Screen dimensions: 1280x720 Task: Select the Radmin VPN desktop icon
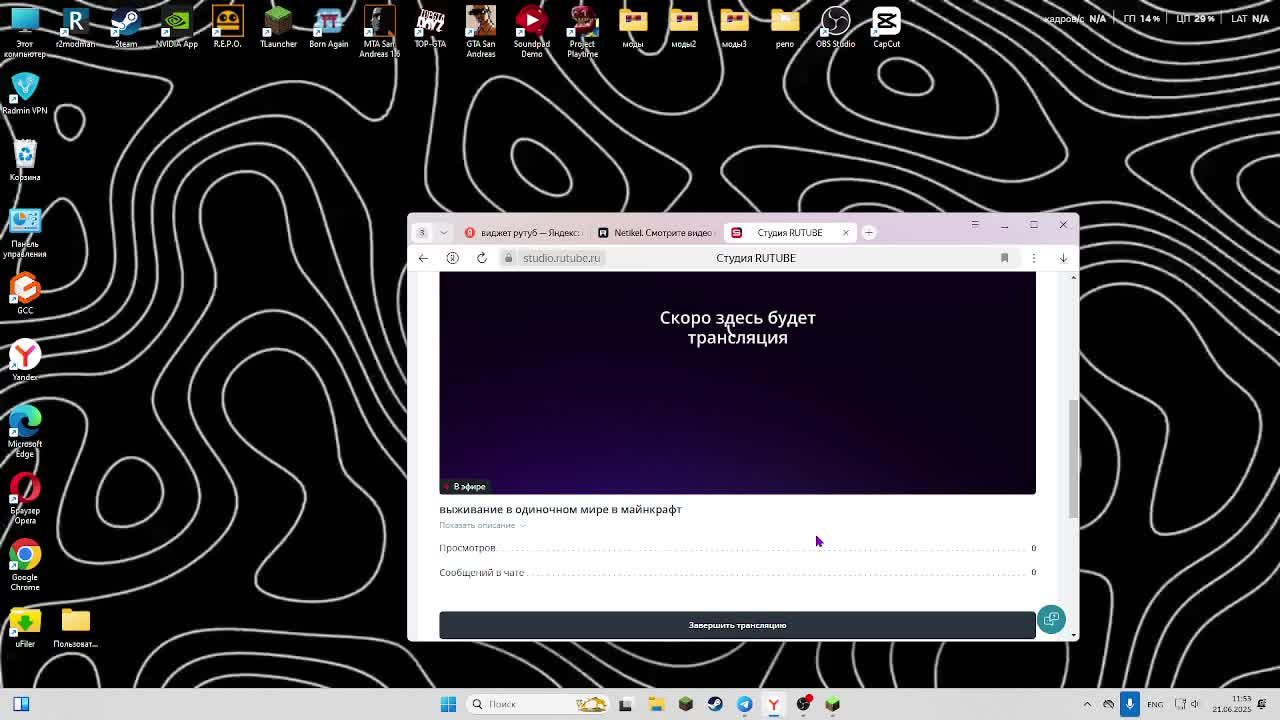click(x=25, y=94)
